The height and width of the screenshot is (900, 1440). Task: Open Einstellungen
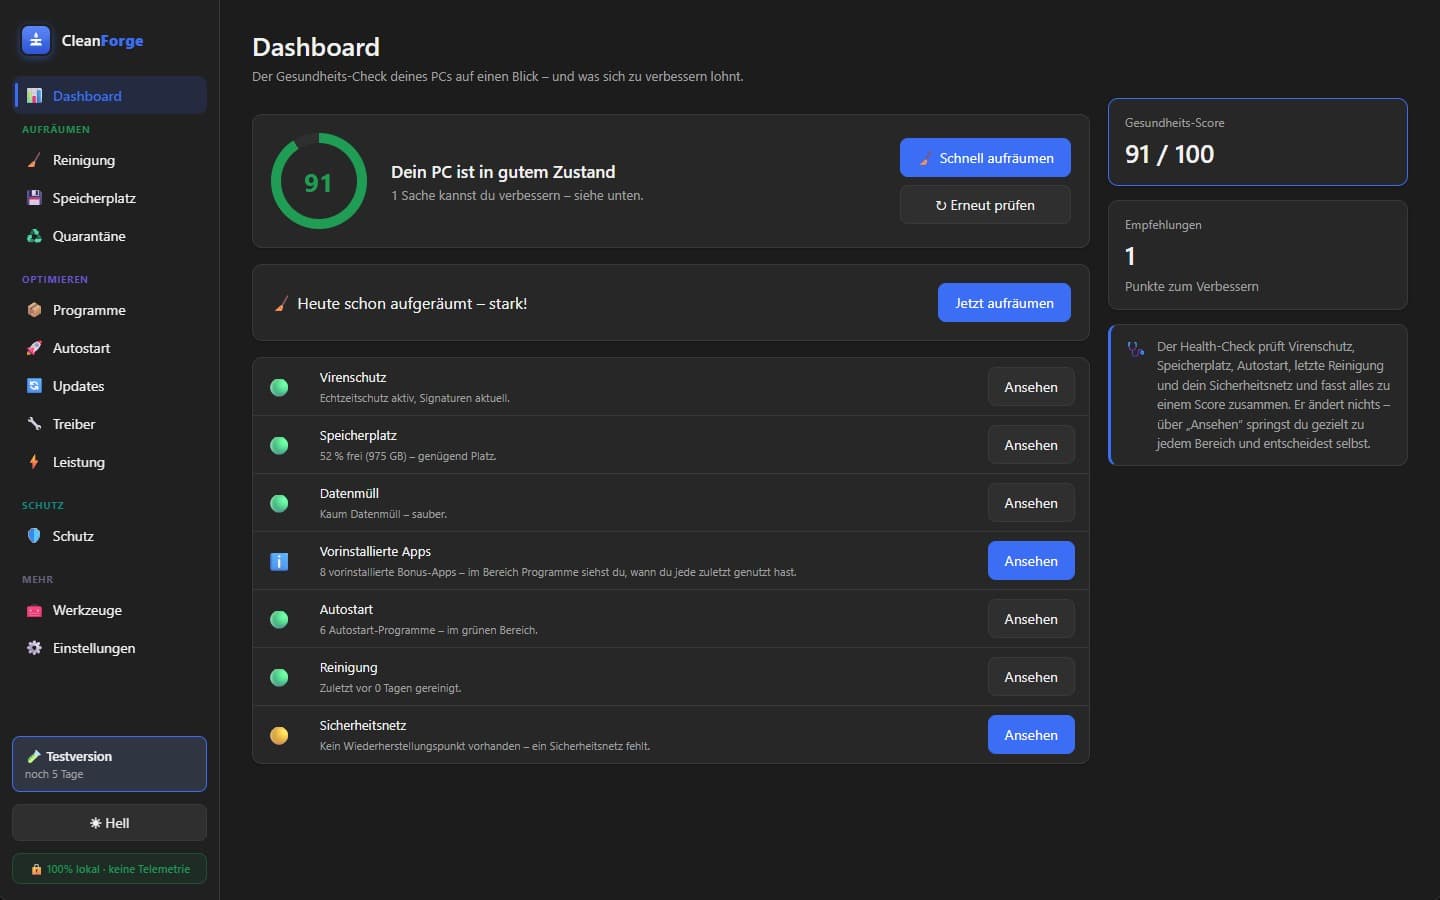click(x=109, y=648)
